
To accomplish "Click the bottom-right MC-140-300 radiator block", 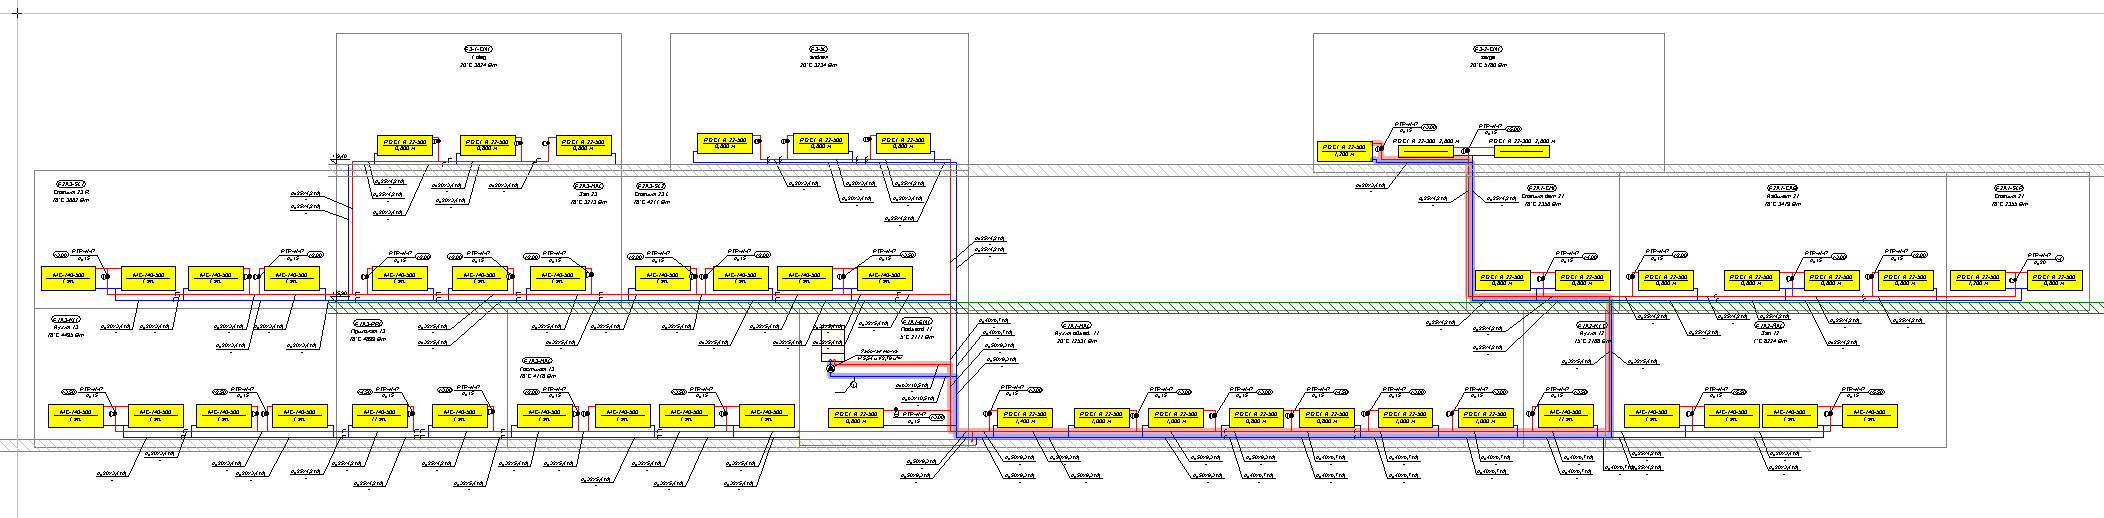I will coord(1869,416).
